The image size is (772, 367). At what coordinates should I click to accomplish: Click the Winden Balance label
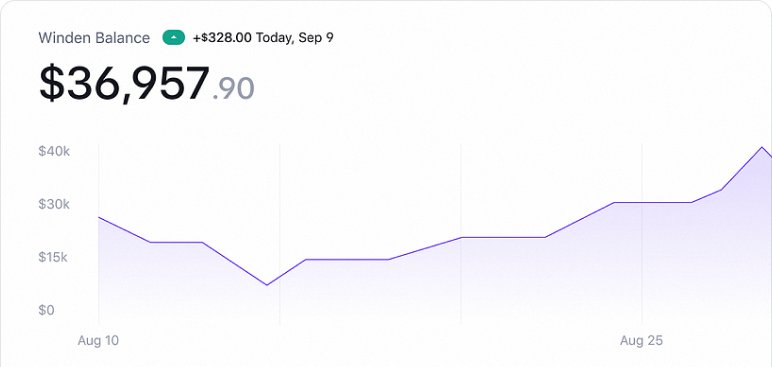pyautogui.click(x=94, y=38)
